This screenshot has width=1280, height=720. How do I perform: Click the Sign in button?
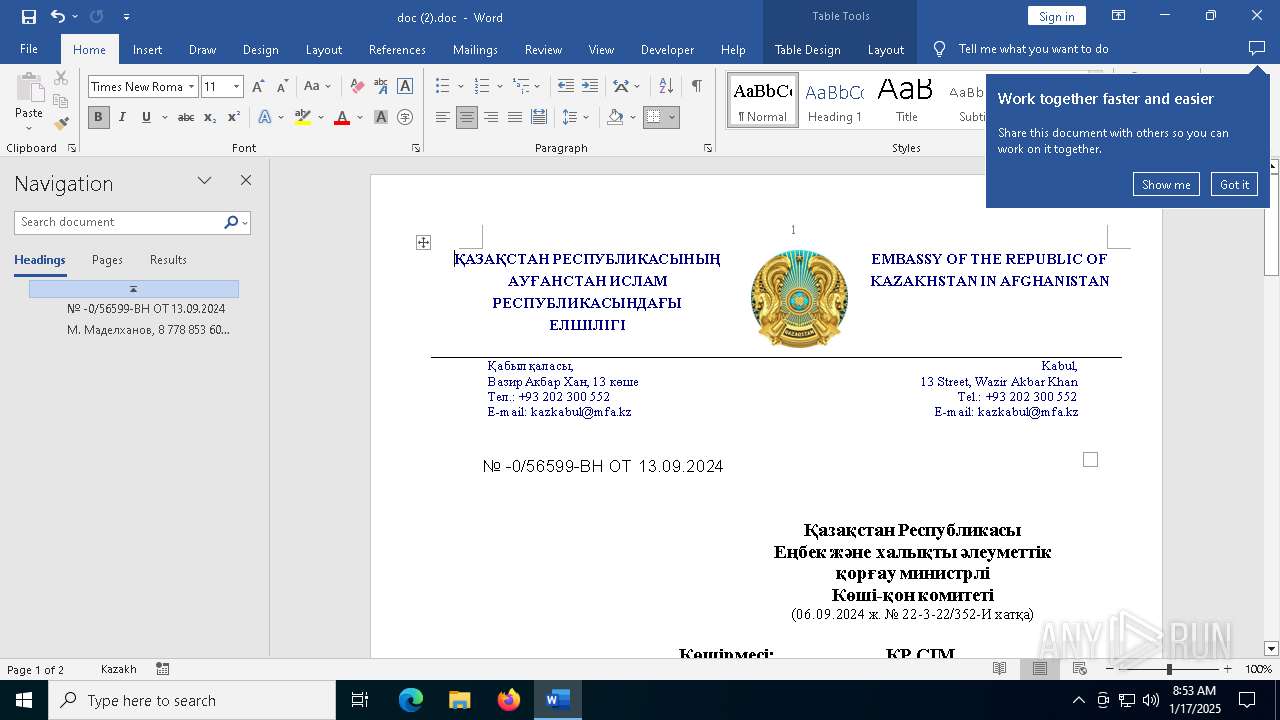pyautogui.click(x=1056, y=16)
